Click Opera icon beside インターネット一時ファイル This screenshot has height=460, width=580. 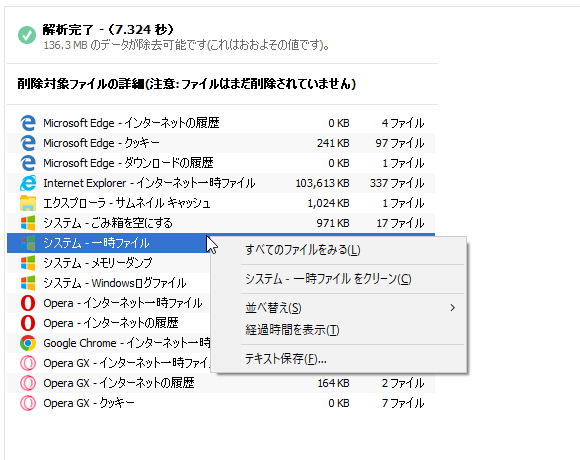28,303
